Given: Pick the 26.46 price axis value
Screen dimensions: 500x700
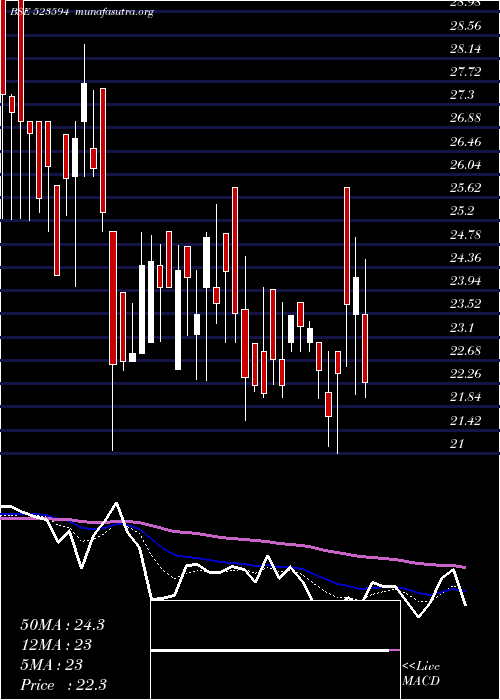Looking at the screenshot, I should pos(466,142).
